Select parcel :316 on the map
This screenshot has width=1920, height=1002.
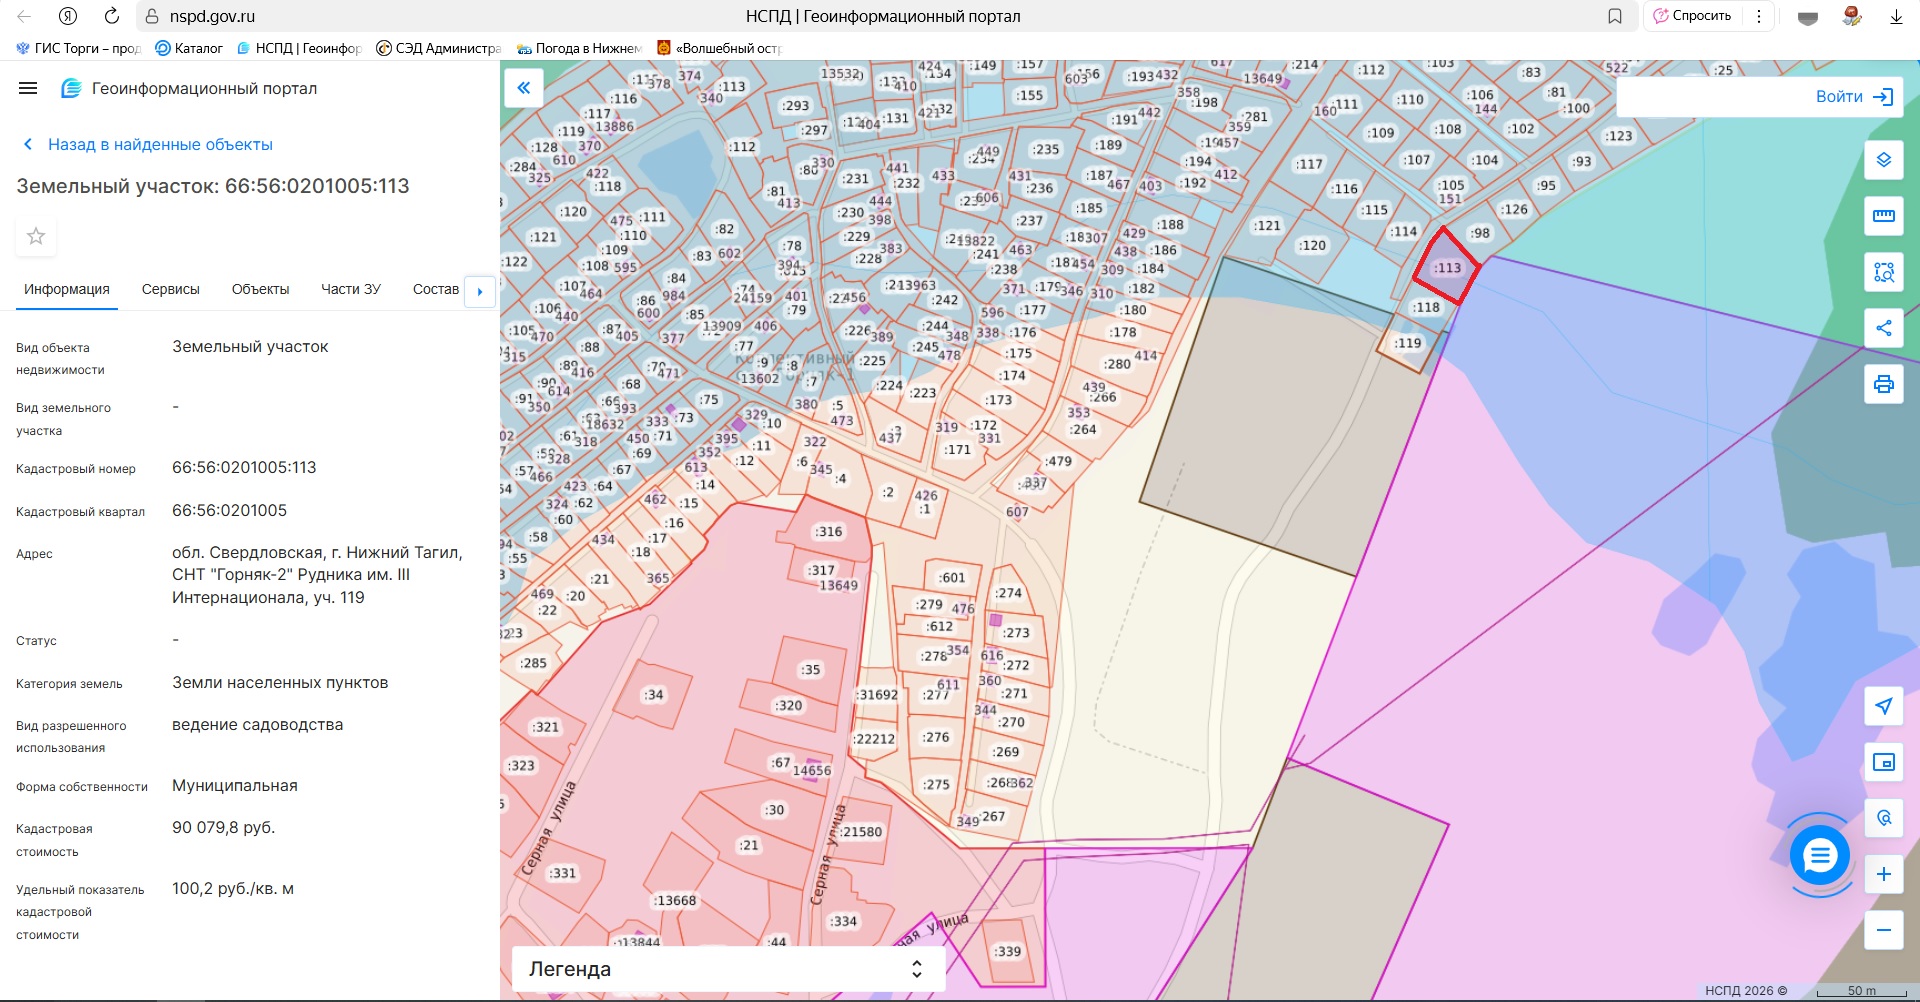(828, 532)
